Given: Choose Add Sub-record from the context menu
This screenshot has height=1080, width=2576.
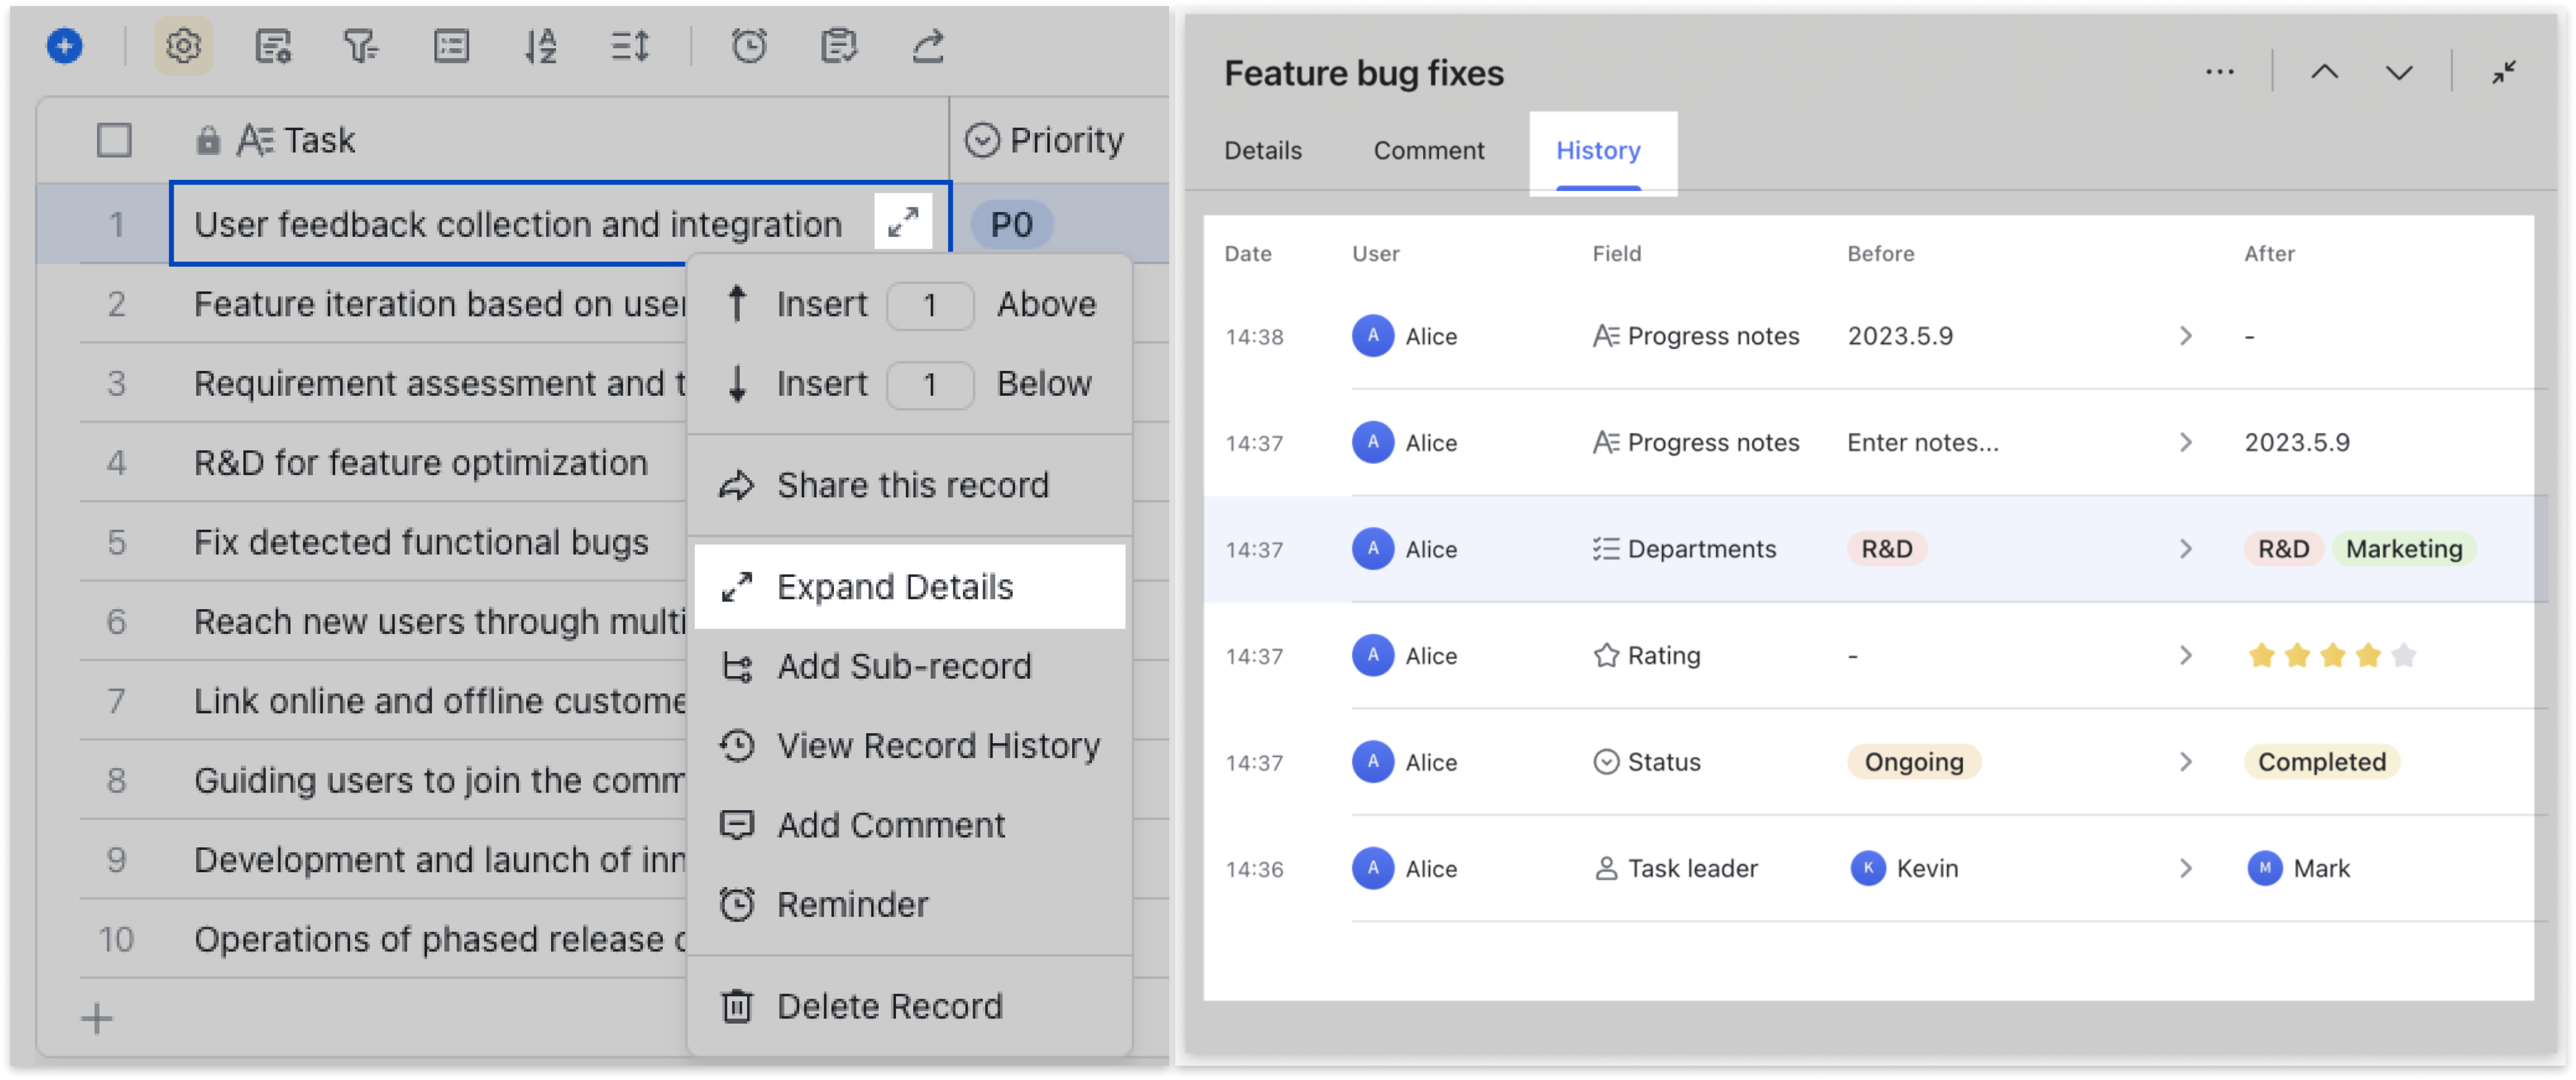Looking at the screenshot, I should click(x=909, y=666).
